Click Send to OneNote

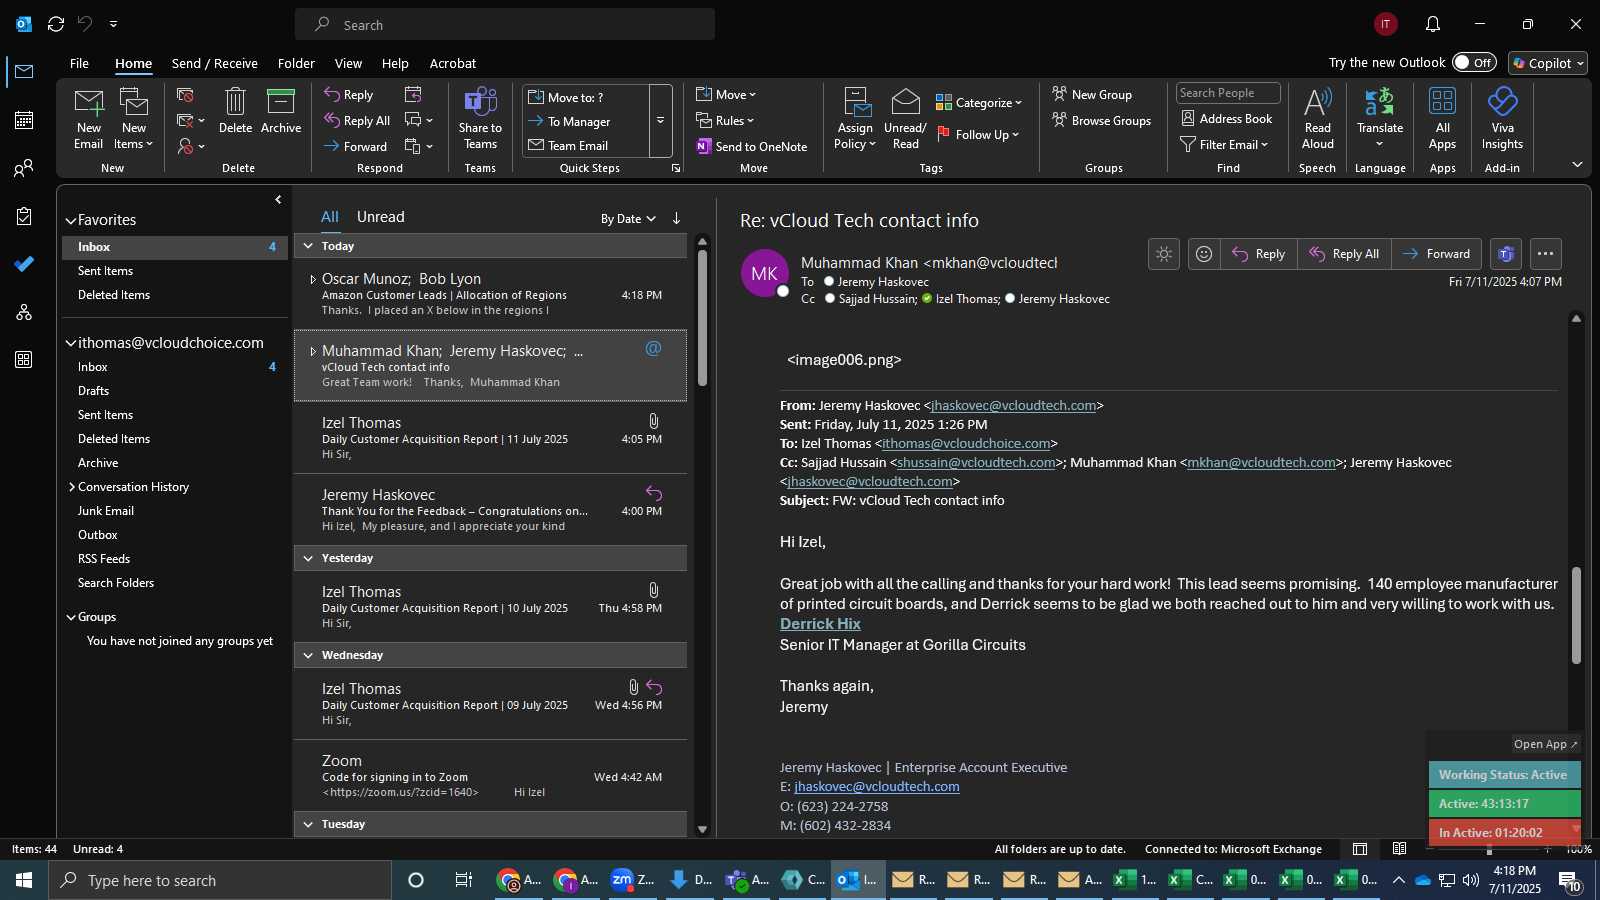coord(752,146)
